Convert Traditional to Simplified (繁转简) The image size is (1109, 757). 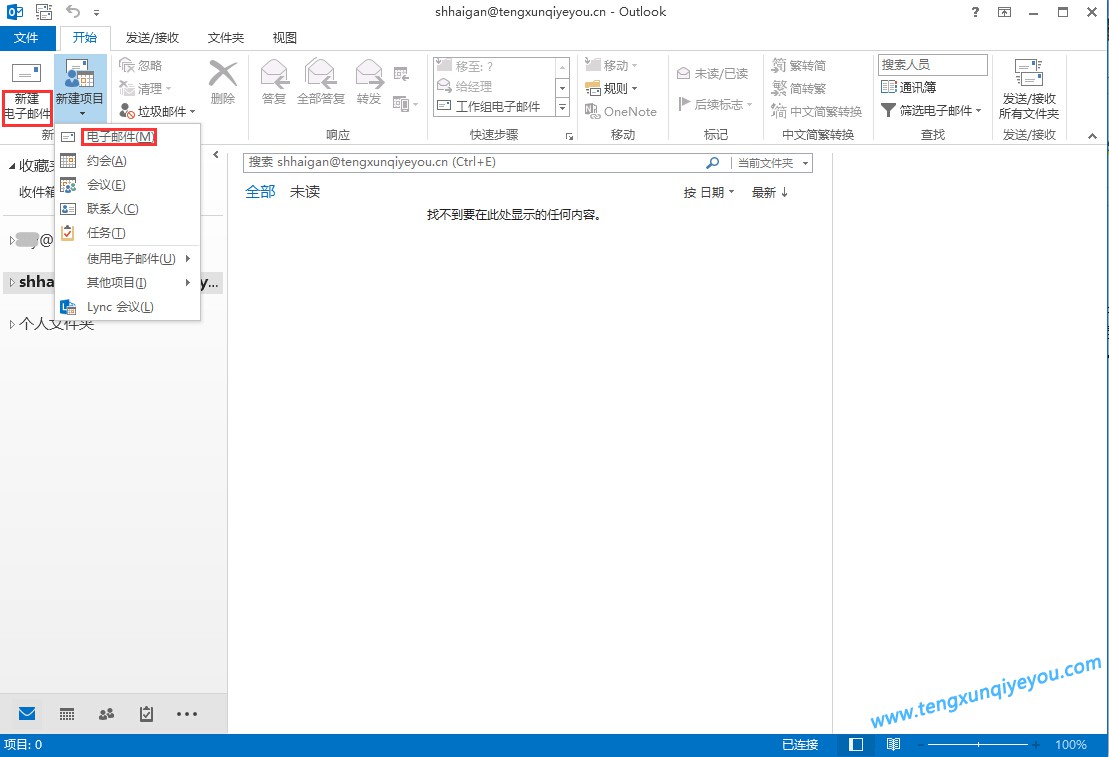click(799, 65)
